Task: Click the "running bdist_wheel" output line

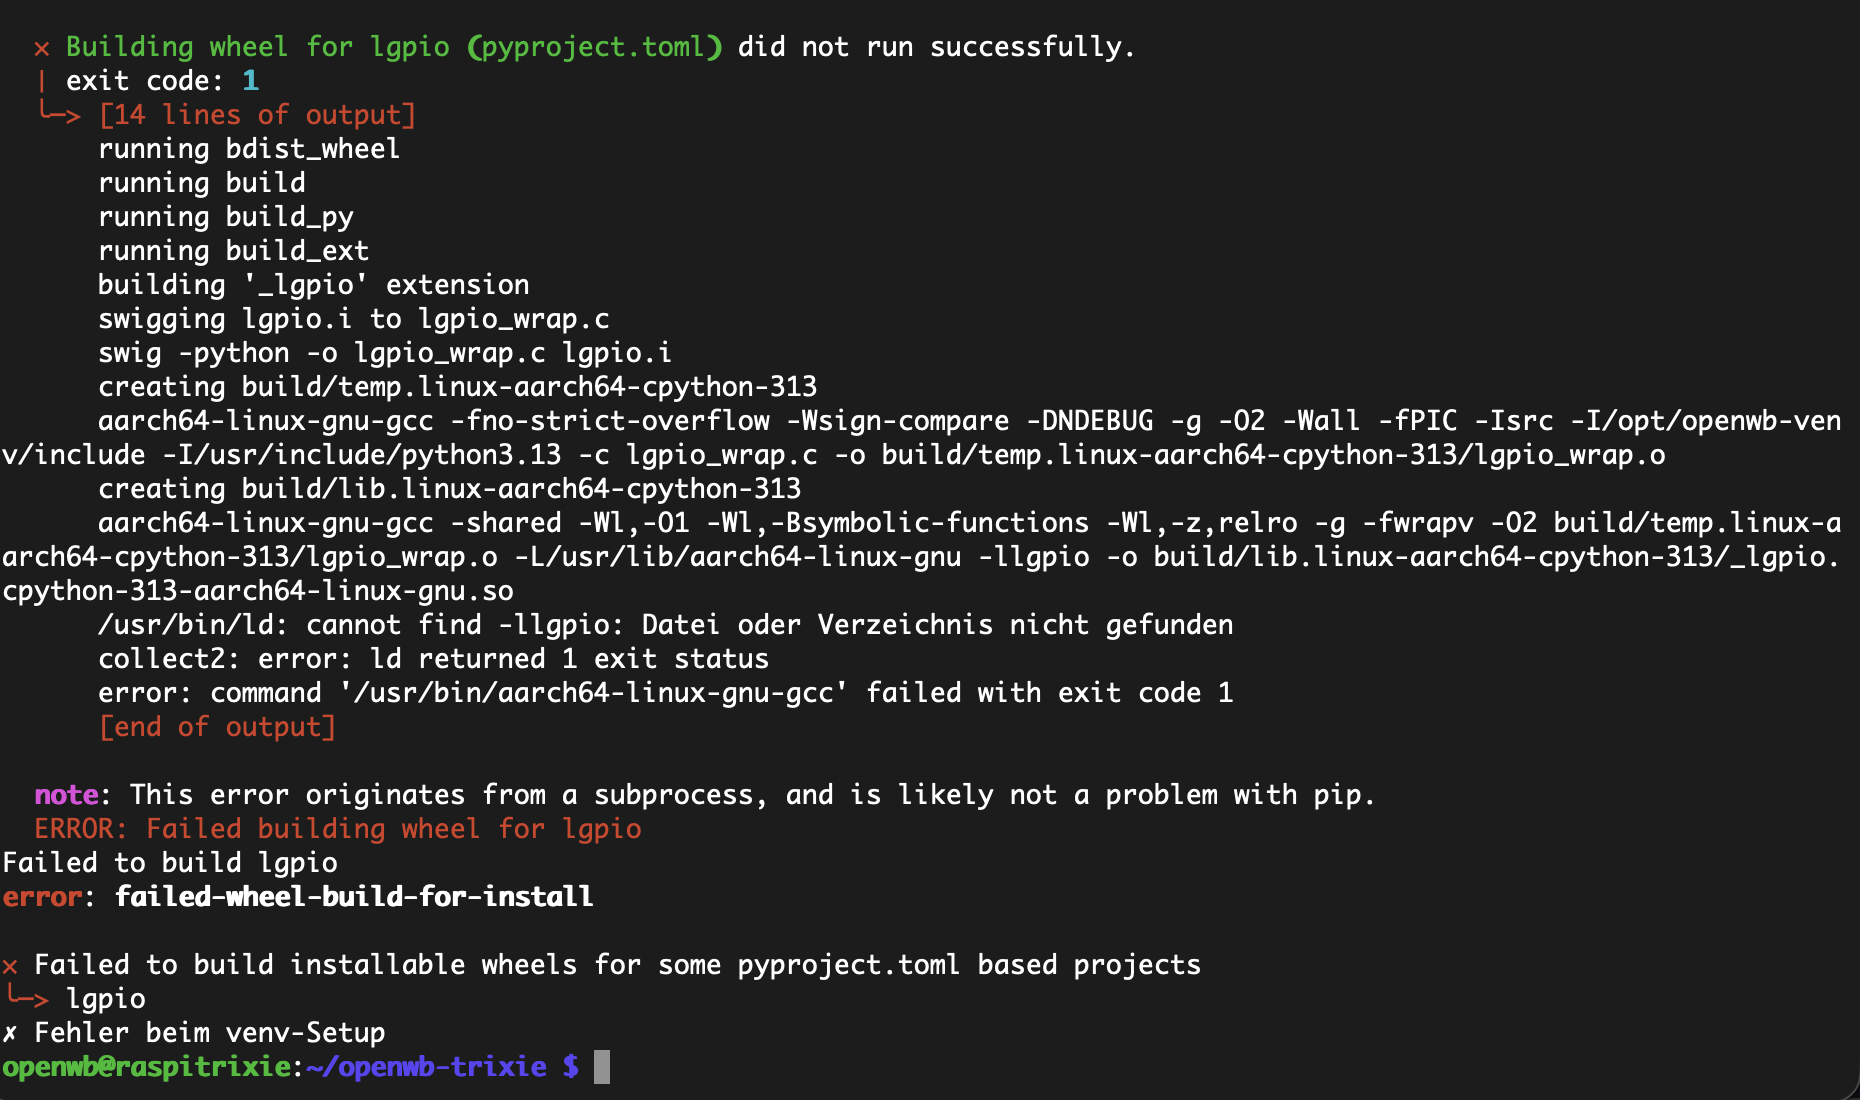Action: [249, 149]
